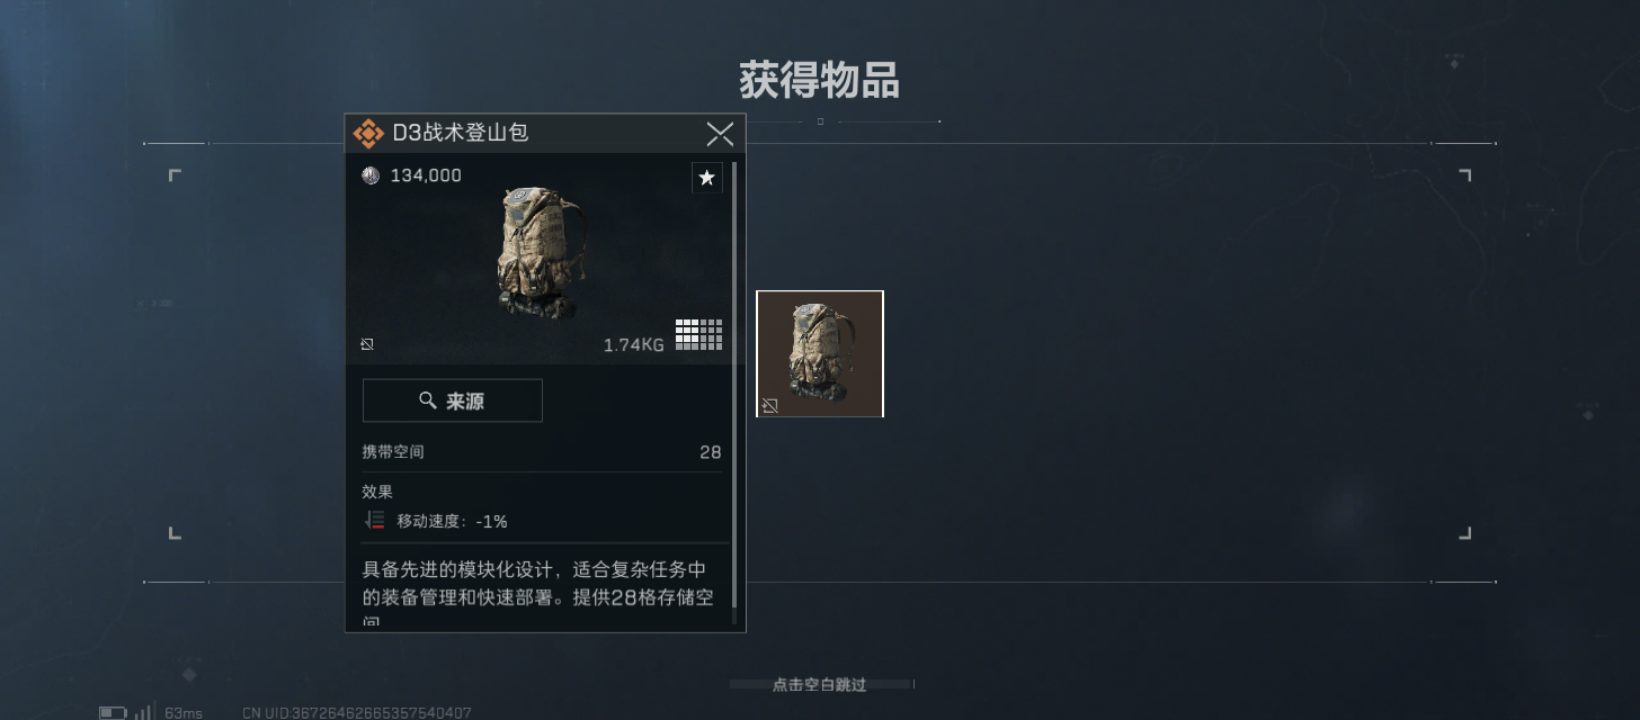
Task: Click the item description paragraph text
Action: pyautogui.click(x=538, y=592)
